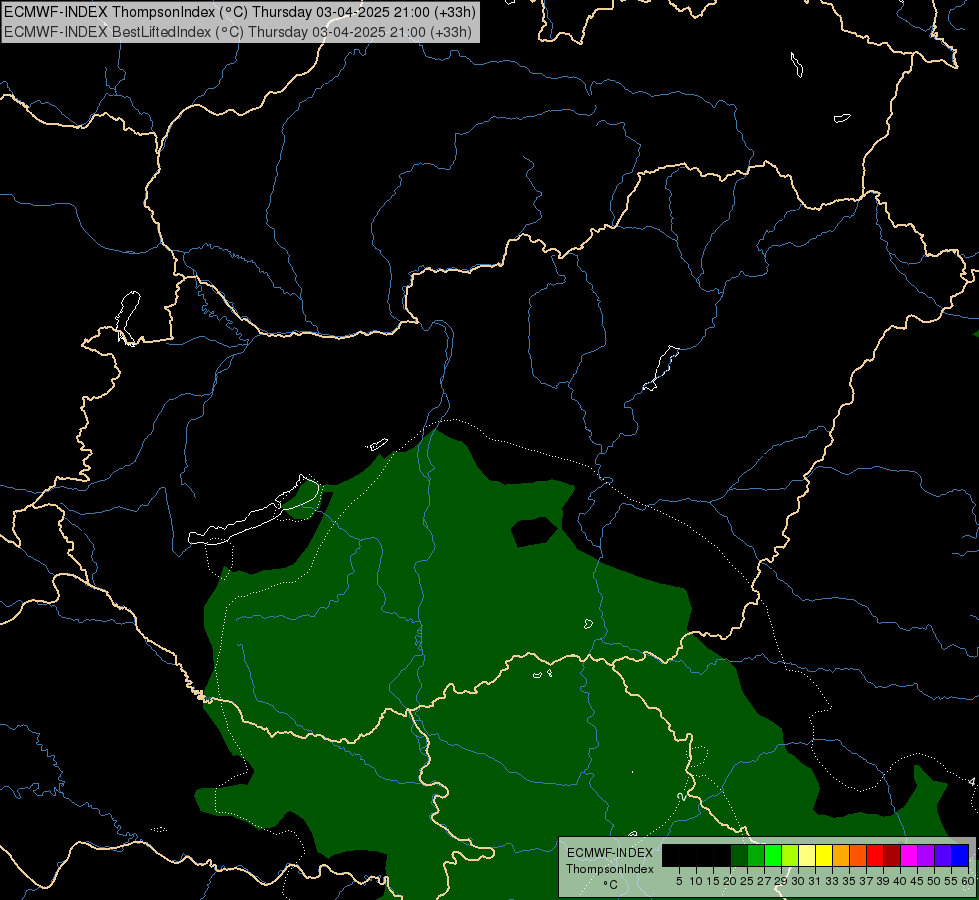Select the dark red 39–40 legend swatch
Viewport: 979px width, 900px height.
click(x=892, y=856)
